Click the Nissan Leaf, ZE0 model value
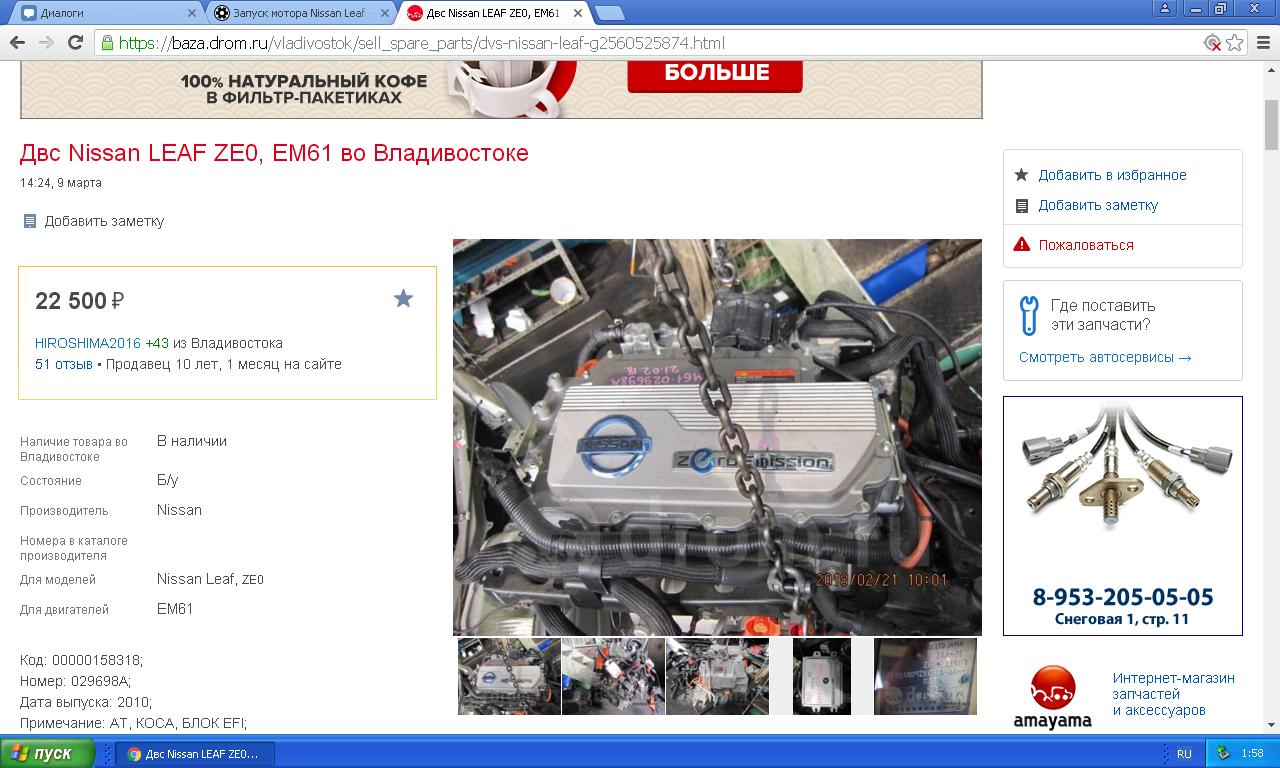Viewport: 1280px width, 768px height. coord(210,579)
